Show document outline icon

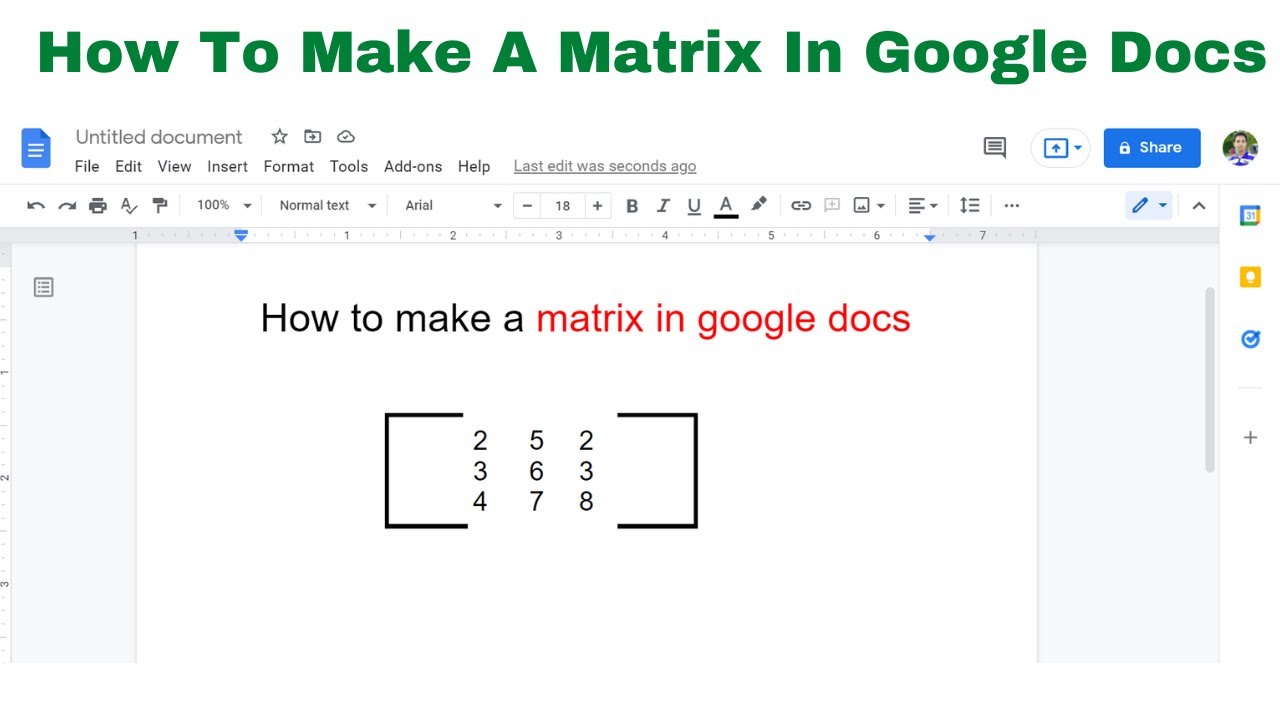pos(43,287)
